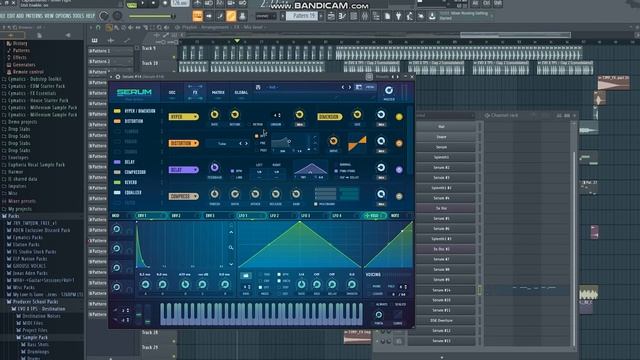Screen dimensions: 640x360
Task: Open the DELAY effect dropdown
Action: [x=184, y=170]
